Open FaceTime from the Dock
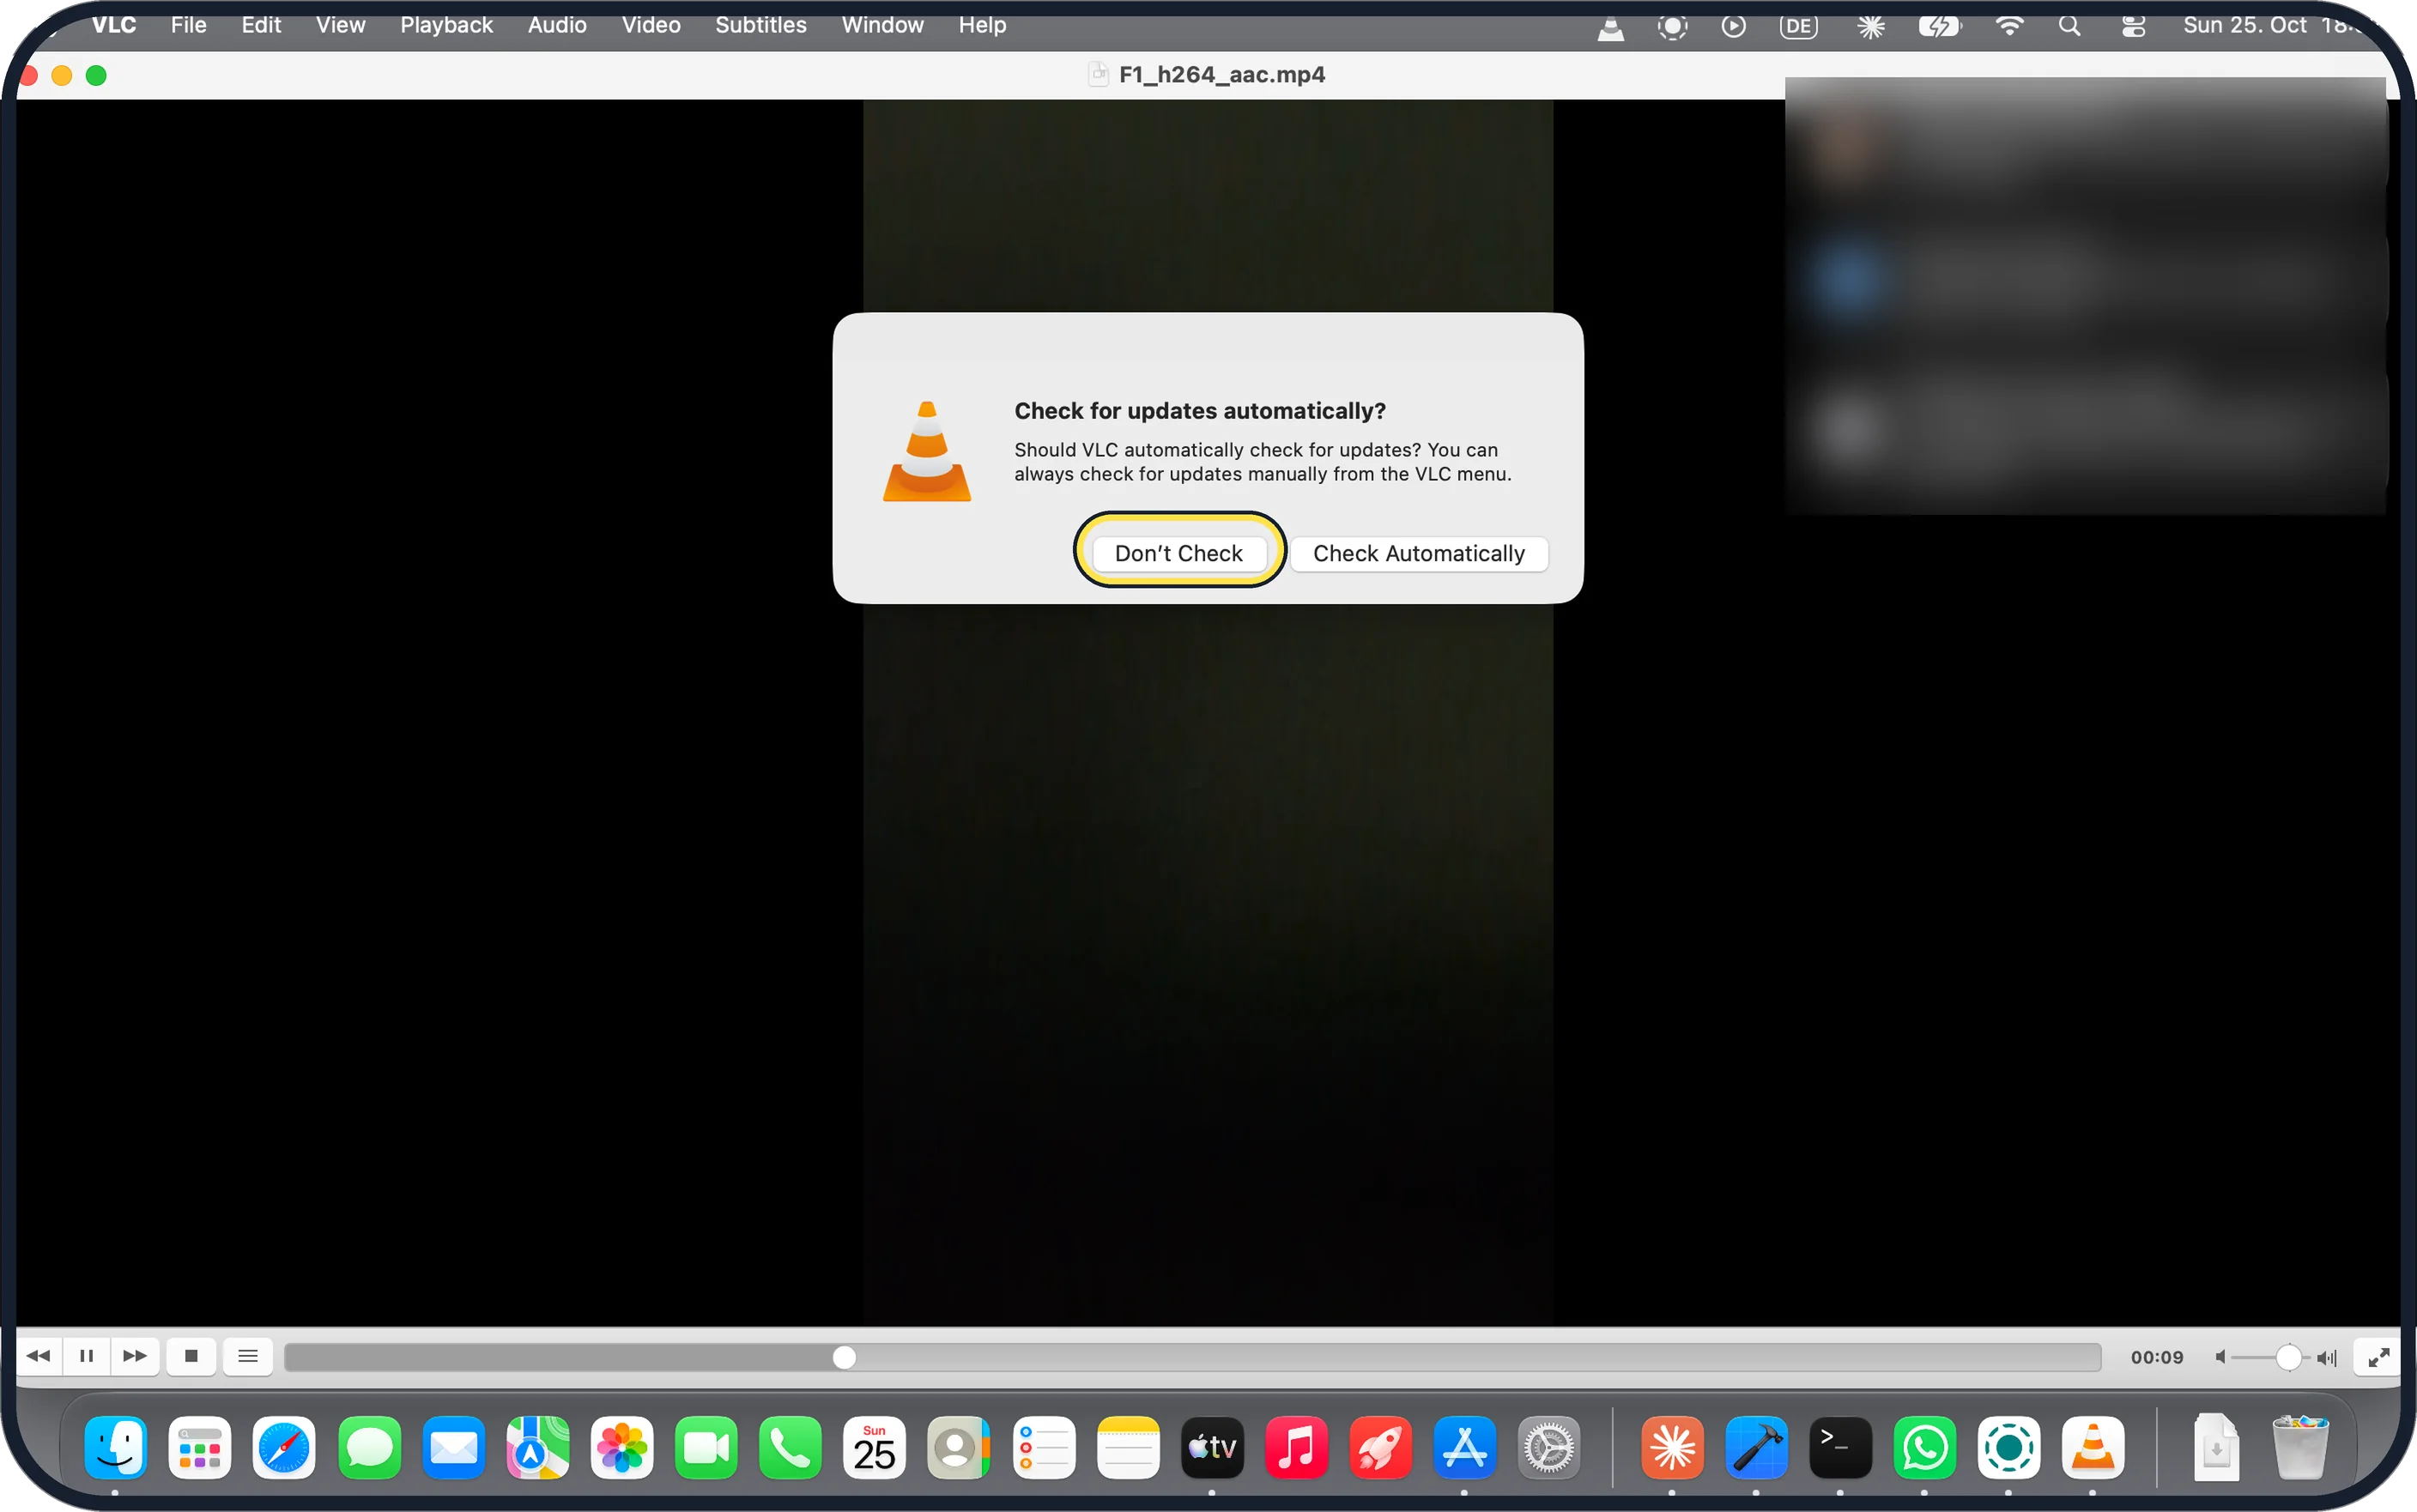This screenshot has height=1512, width=2417. (706, 1447)
